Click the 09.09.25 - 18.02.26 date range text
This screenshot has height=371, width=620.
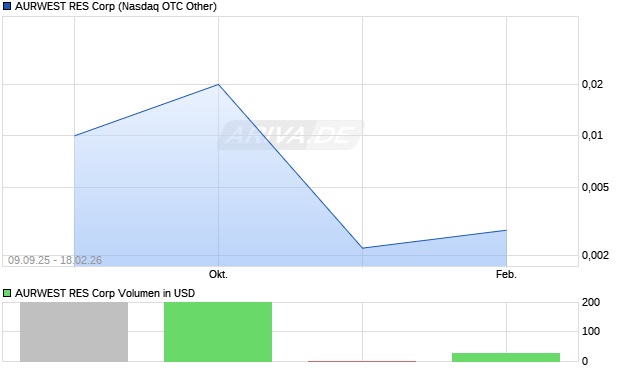(x=55, y=260)
